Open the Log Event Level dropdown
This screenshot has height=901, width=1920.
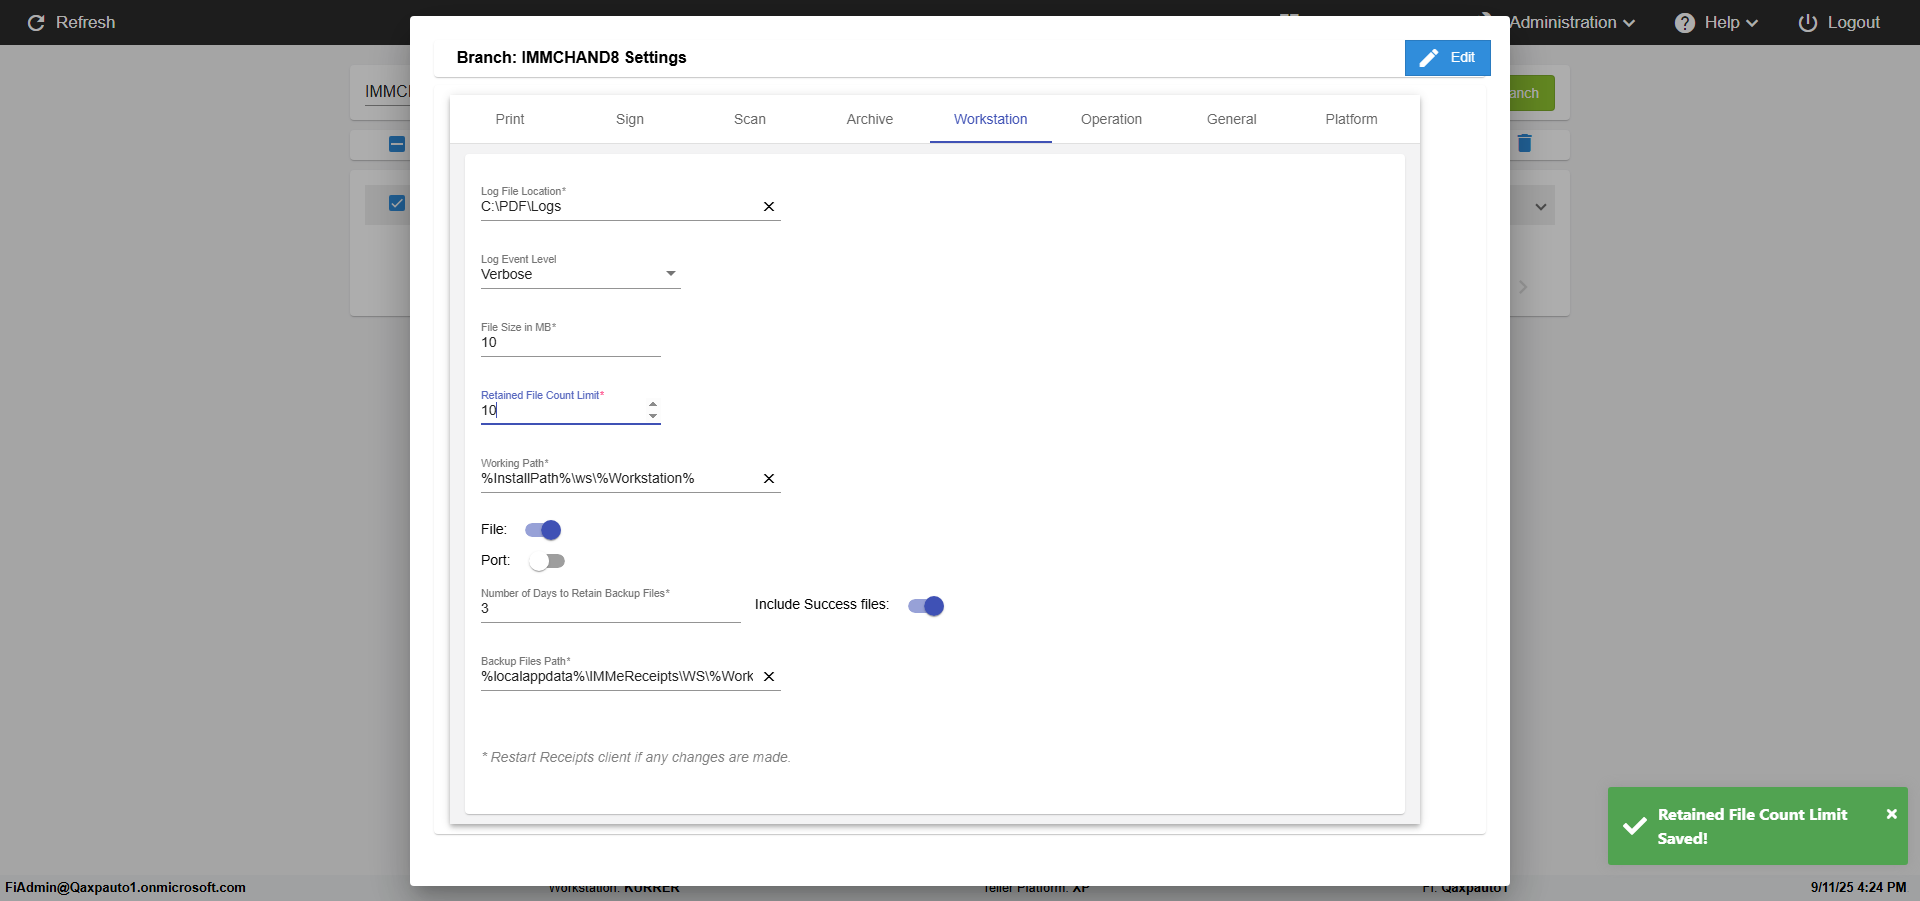pyautogui.click(x=581, y=274)
